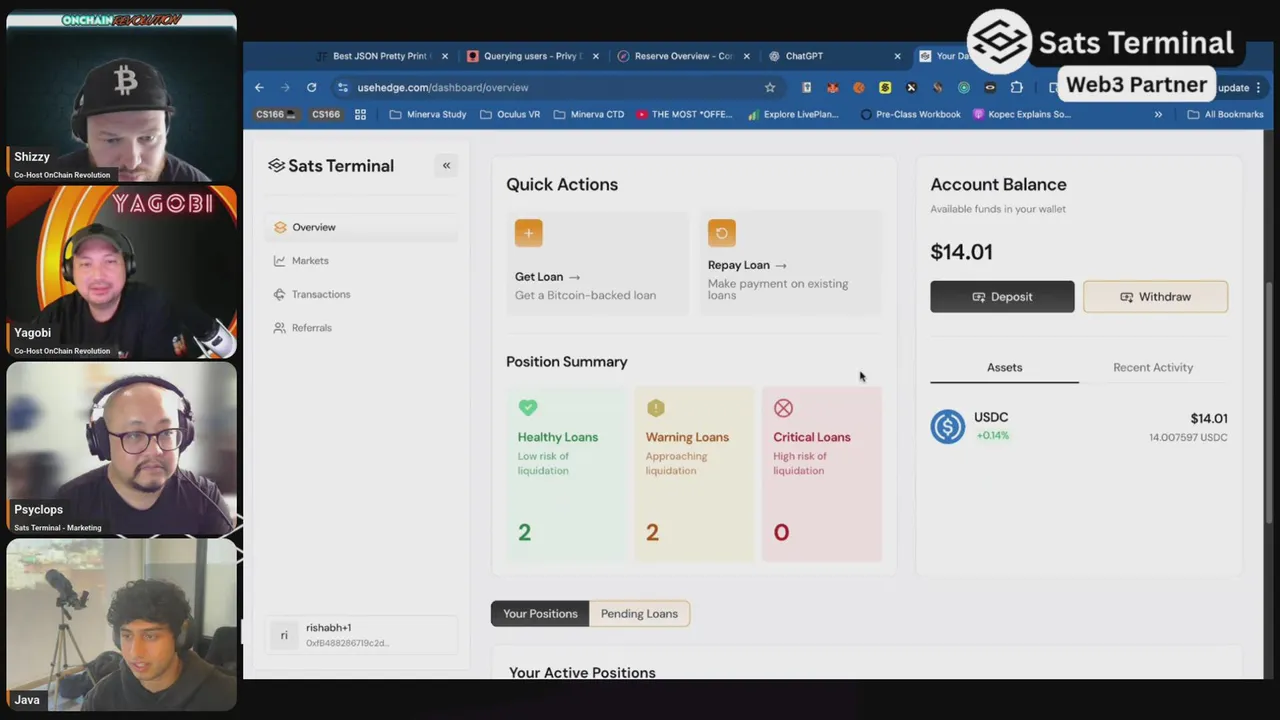1280x720 pixels.
Task: Collapse the Sats Terminal sidebar
Action: coord(446,166)
